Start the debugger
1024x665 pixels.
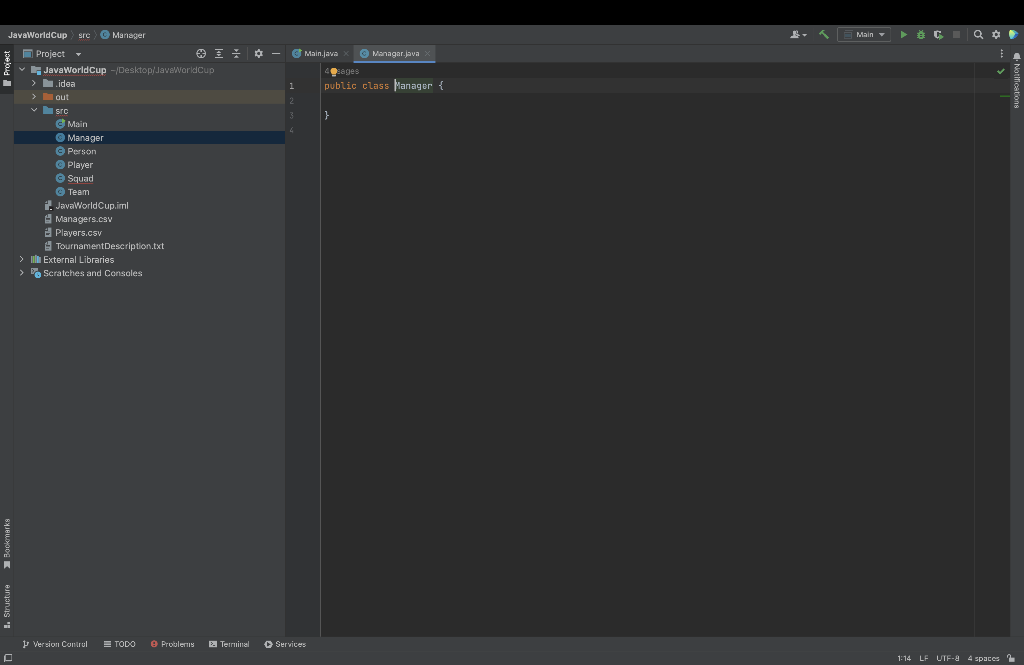point(920,33)
